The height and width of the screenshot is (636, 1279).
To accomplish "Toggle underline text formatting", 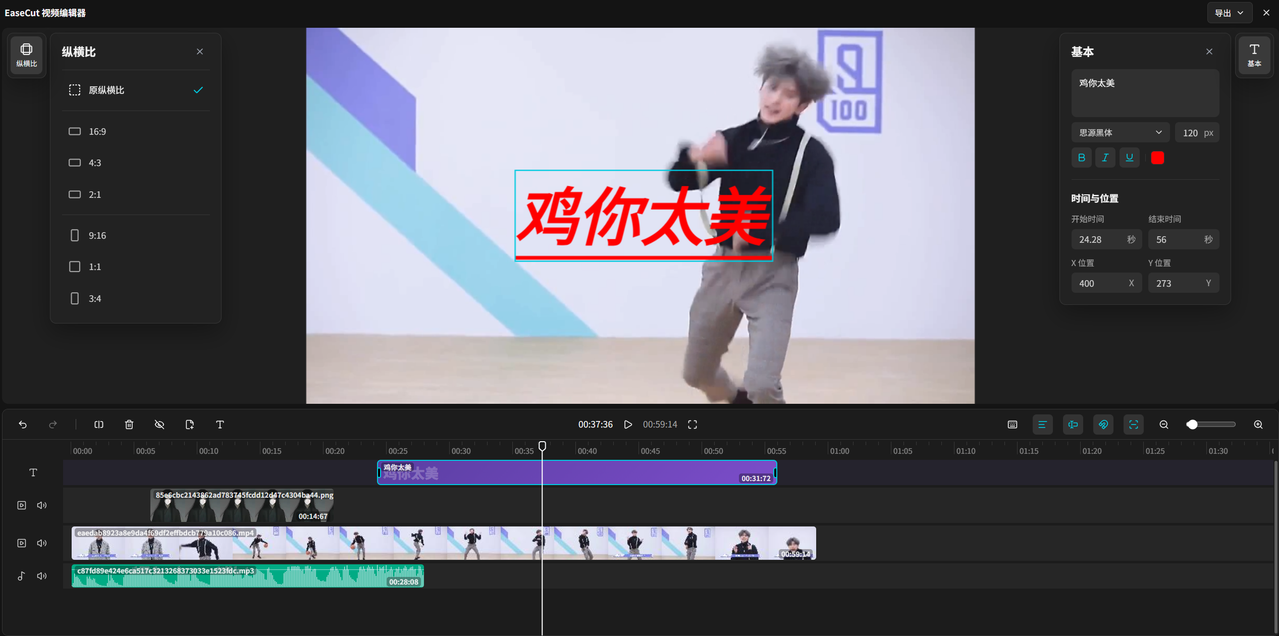I will pyautogui.click(x=1129, y=158).
